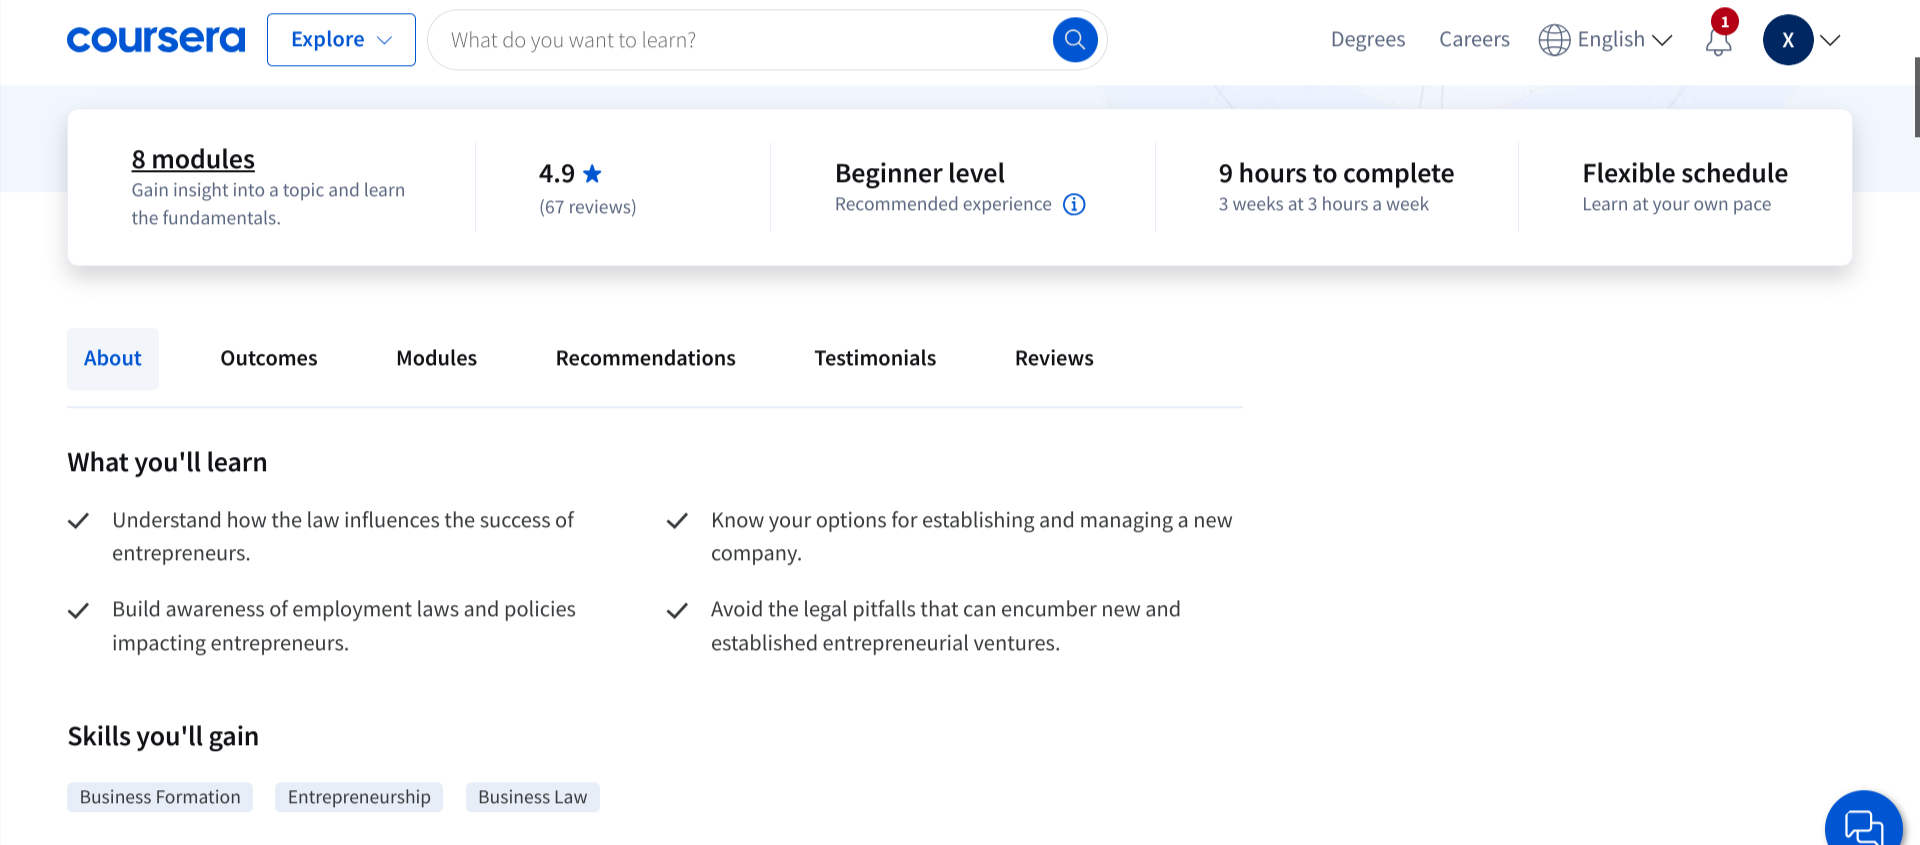Screen dimensions: 1920x845
Task: Click the recommended experience info icon
Action: click(1074, 204)
